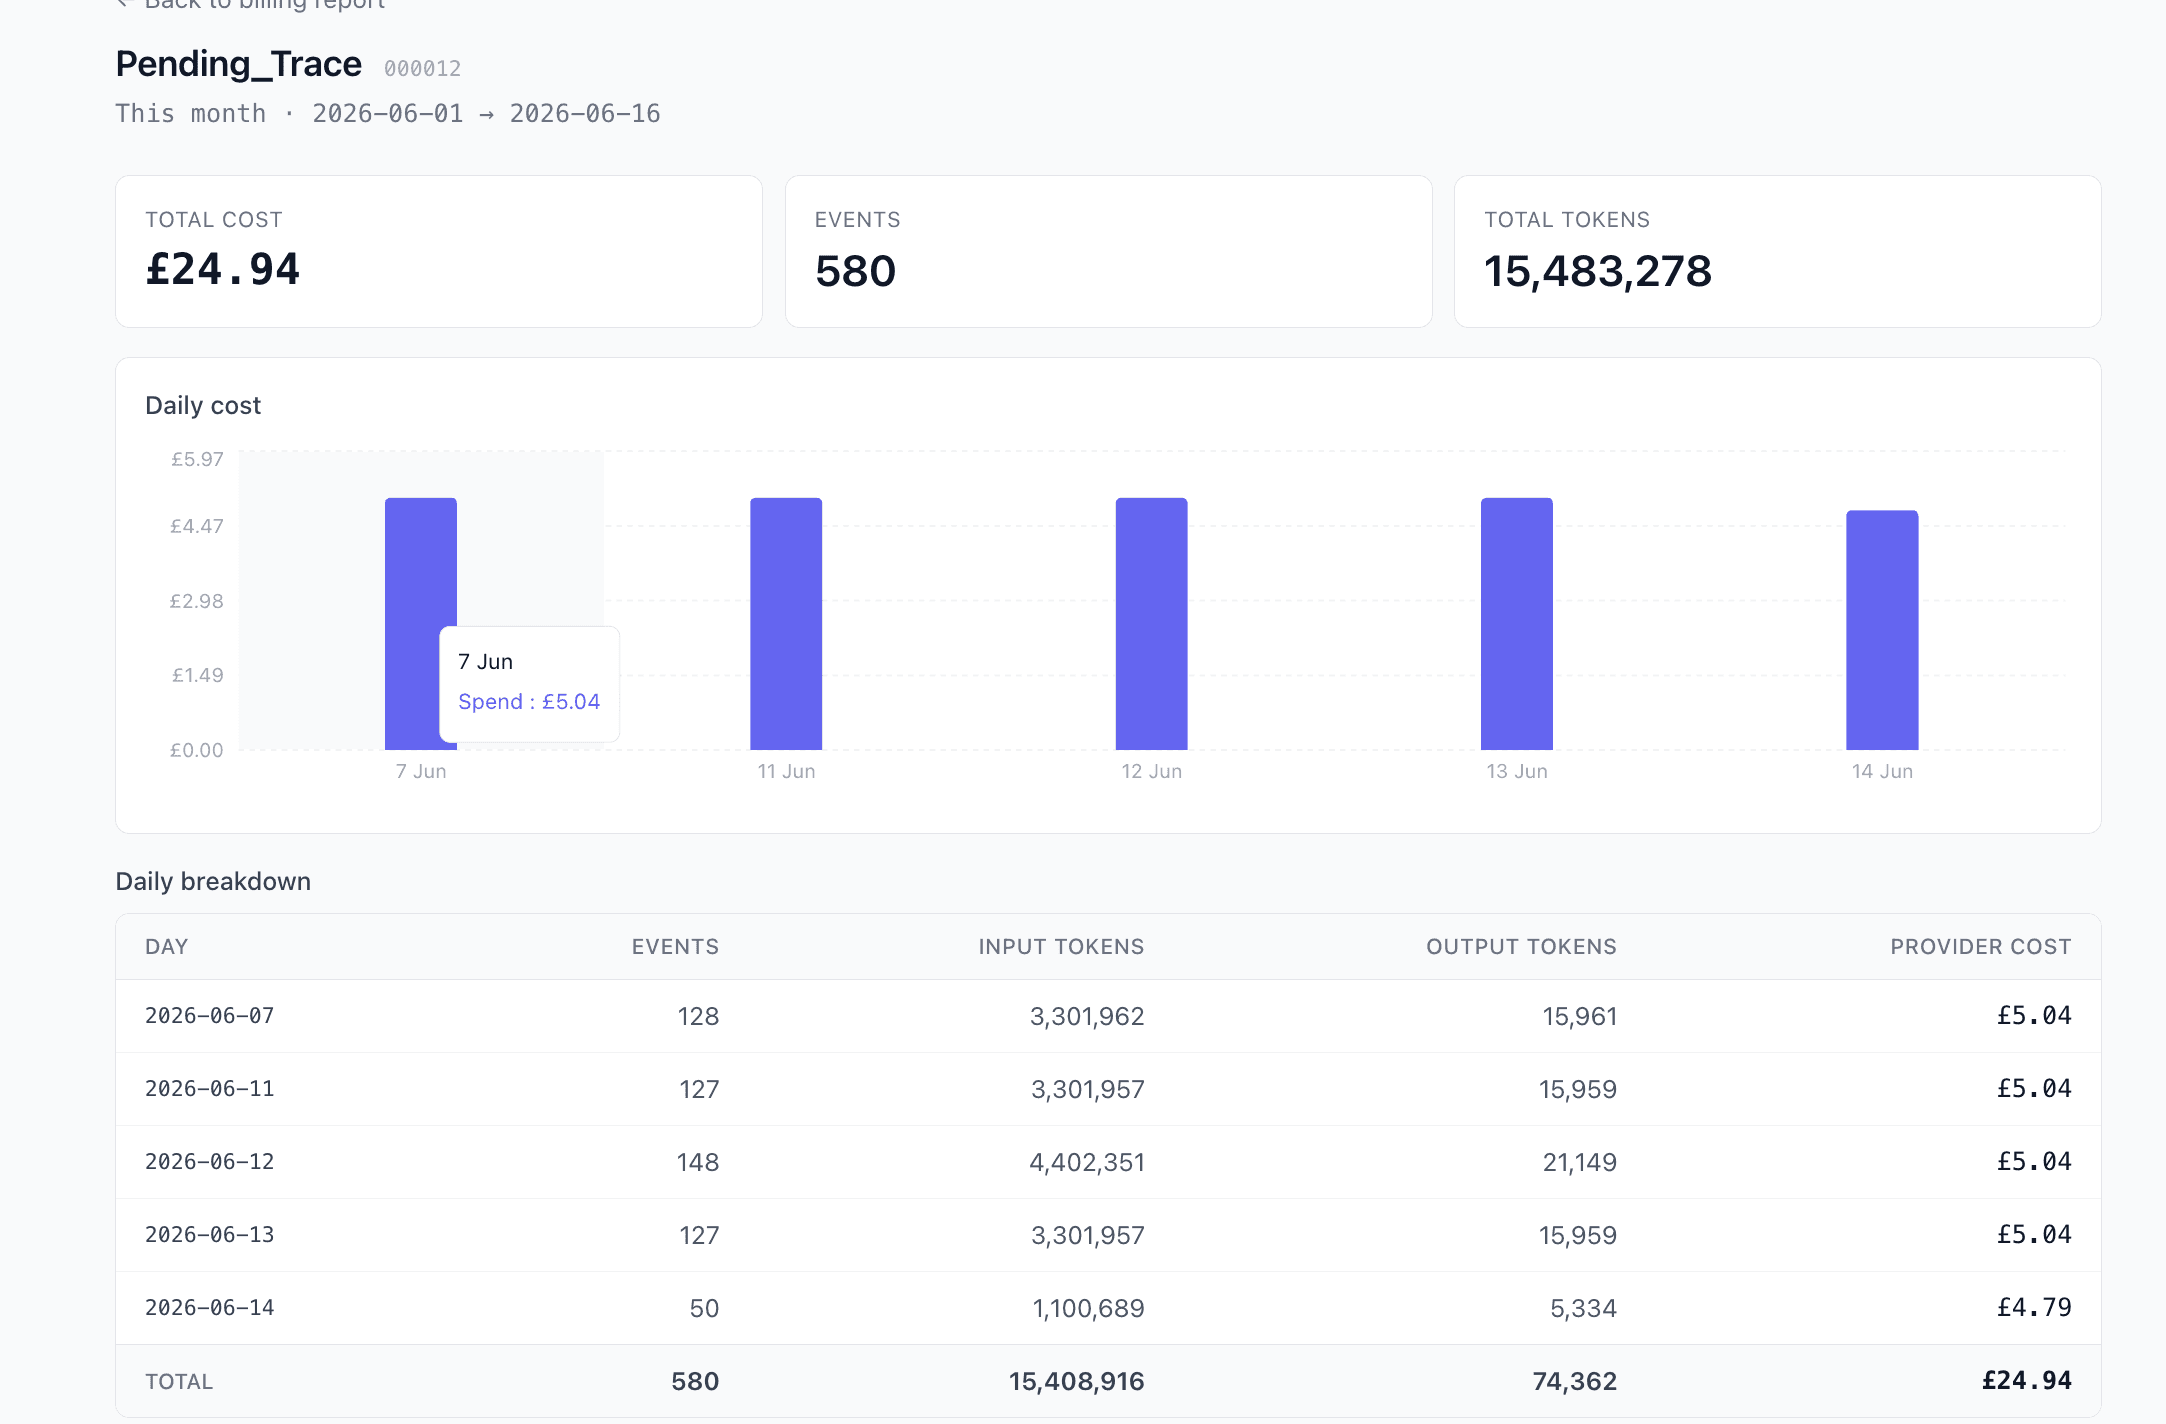Click the Pending_Trace page title
The width and height of the screenshot is (2166, 1424).
238,64
